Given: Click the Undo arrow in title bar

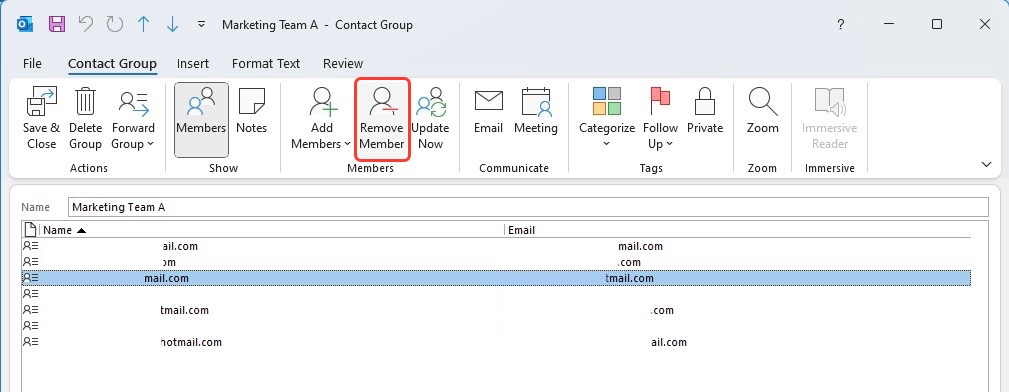Looking at the screenshot, I should tap(86, 24).
